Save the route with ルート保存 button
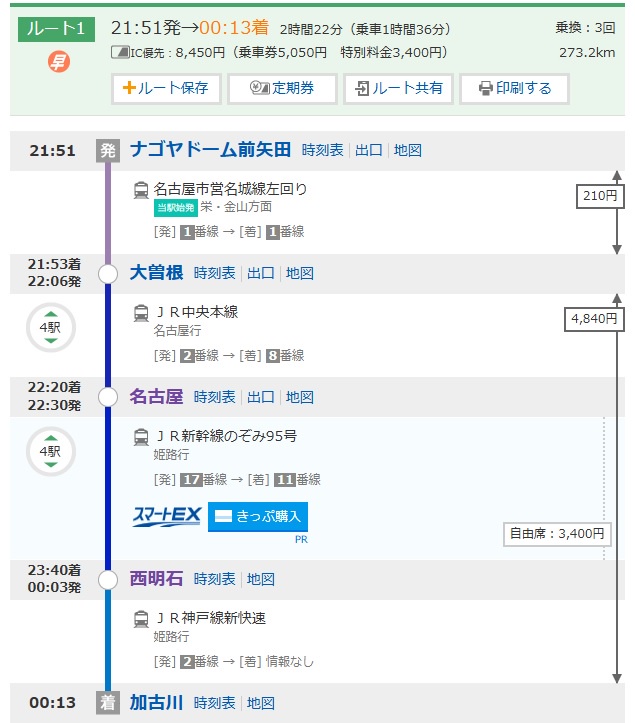Viewport: 635px width, 723px height. tap(166, 88)
